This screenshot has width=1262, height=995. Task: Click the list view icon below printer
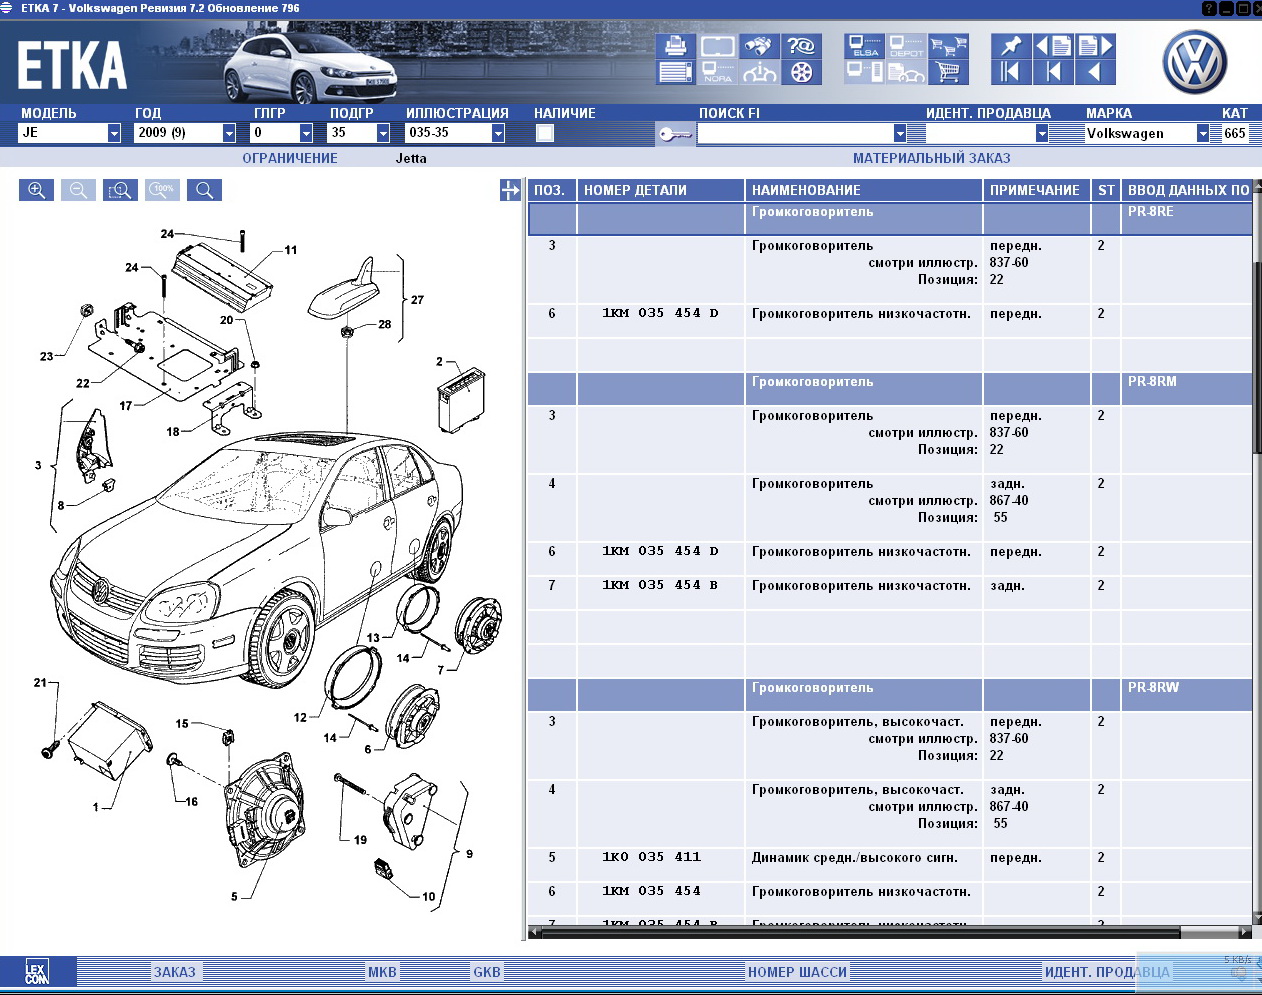click(676, 72)
